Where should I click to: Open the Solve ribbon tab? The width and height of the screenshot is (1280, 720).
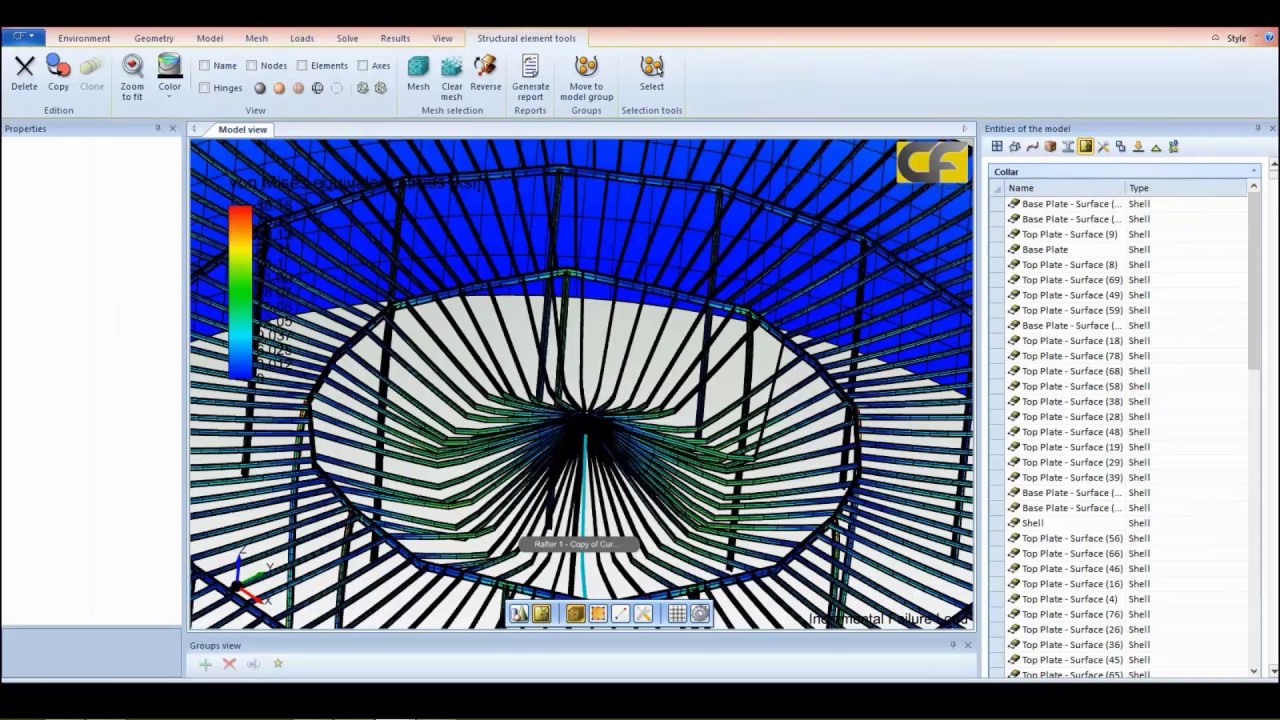[x=347, y=38]
